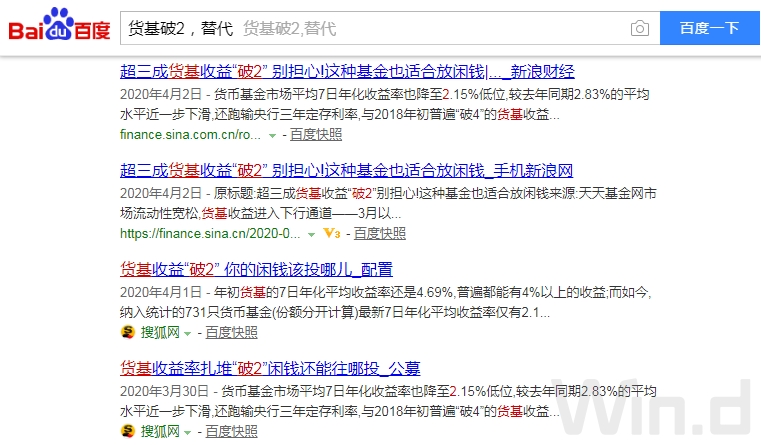The image size is (761, 445).
Task: Click the snippet text starting 2020年3月30日 - 货币基金市场
Action: (388, 401)
